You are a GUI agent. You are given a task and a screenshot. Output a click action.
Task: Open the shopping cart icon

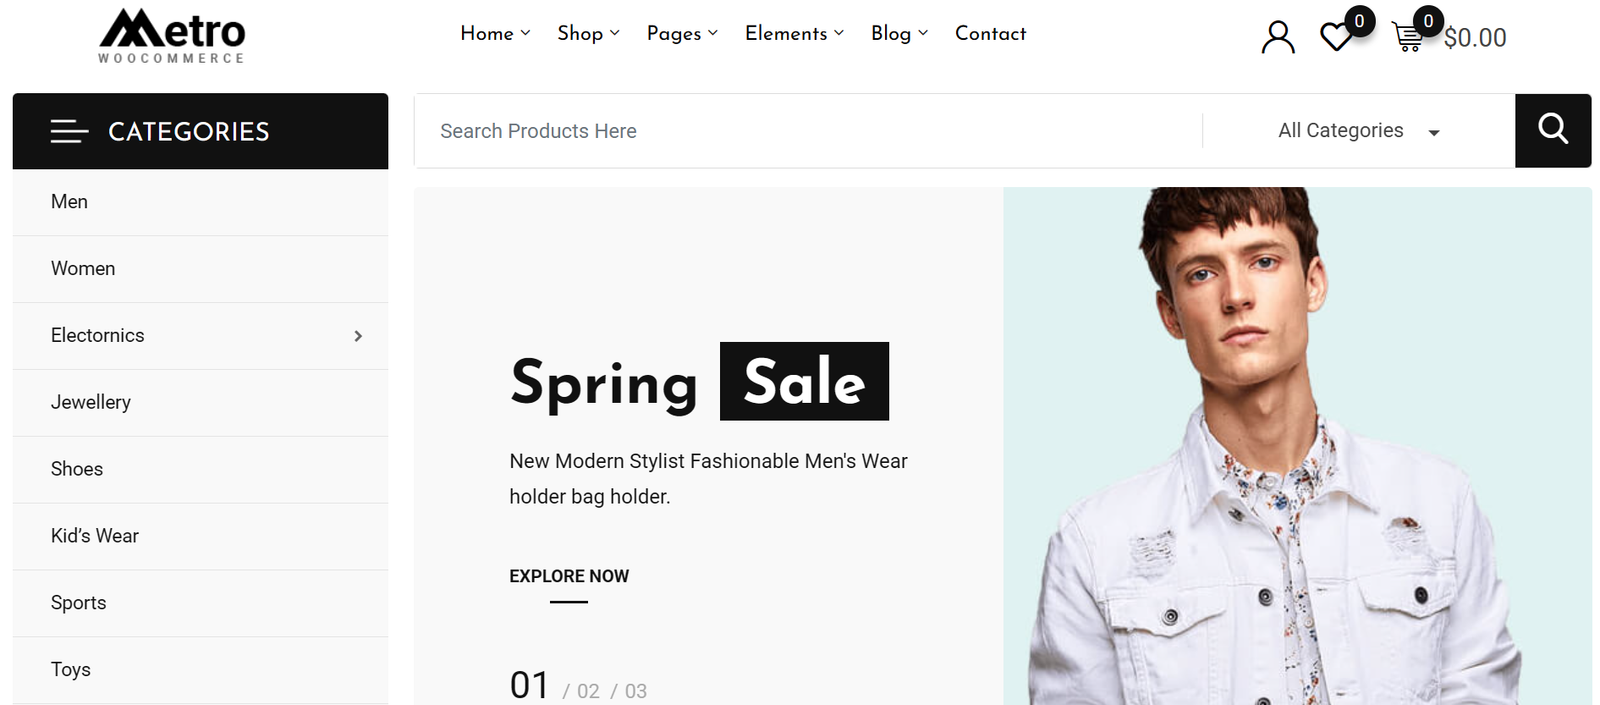[1408, 37]
